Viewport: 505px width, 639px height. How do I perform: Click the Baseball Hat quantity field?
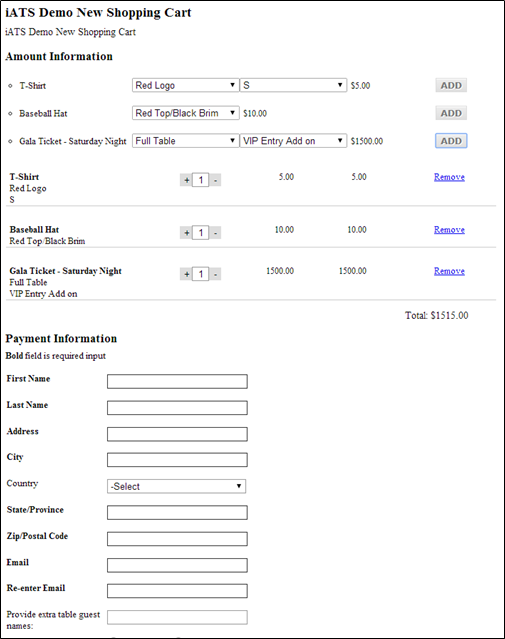tap(201, 233)
